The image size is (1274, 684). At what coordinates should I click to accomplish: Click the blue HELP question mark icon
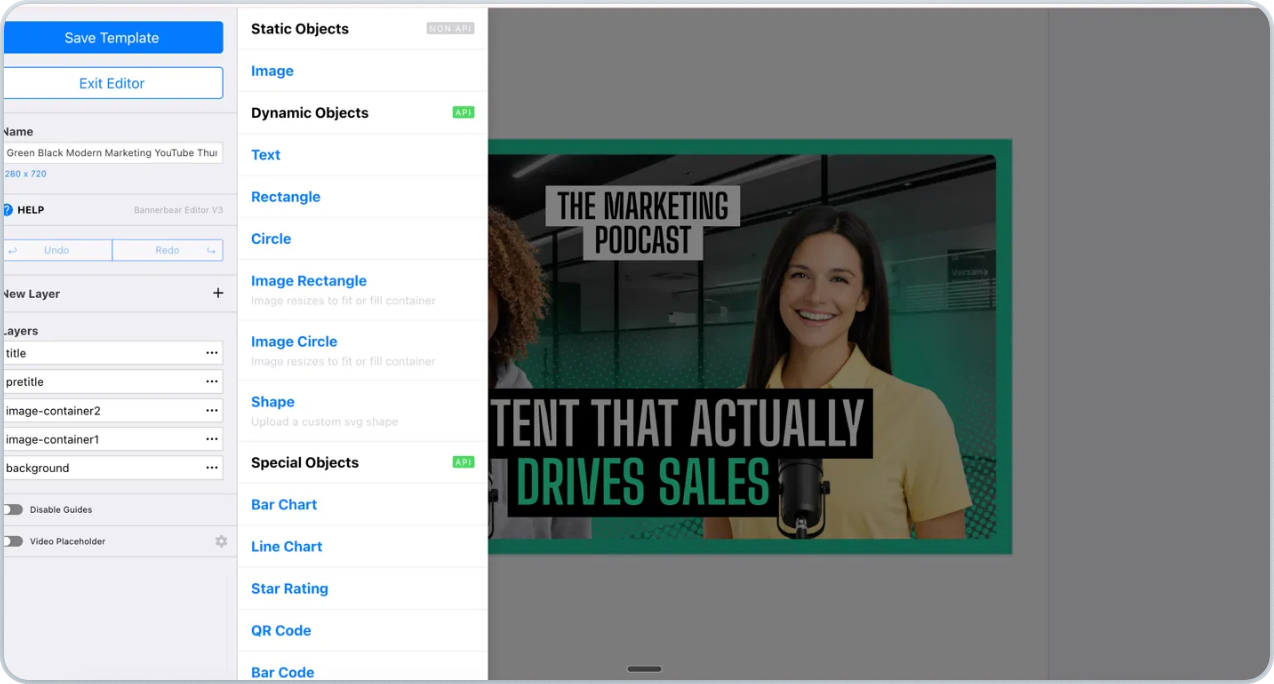7,210
